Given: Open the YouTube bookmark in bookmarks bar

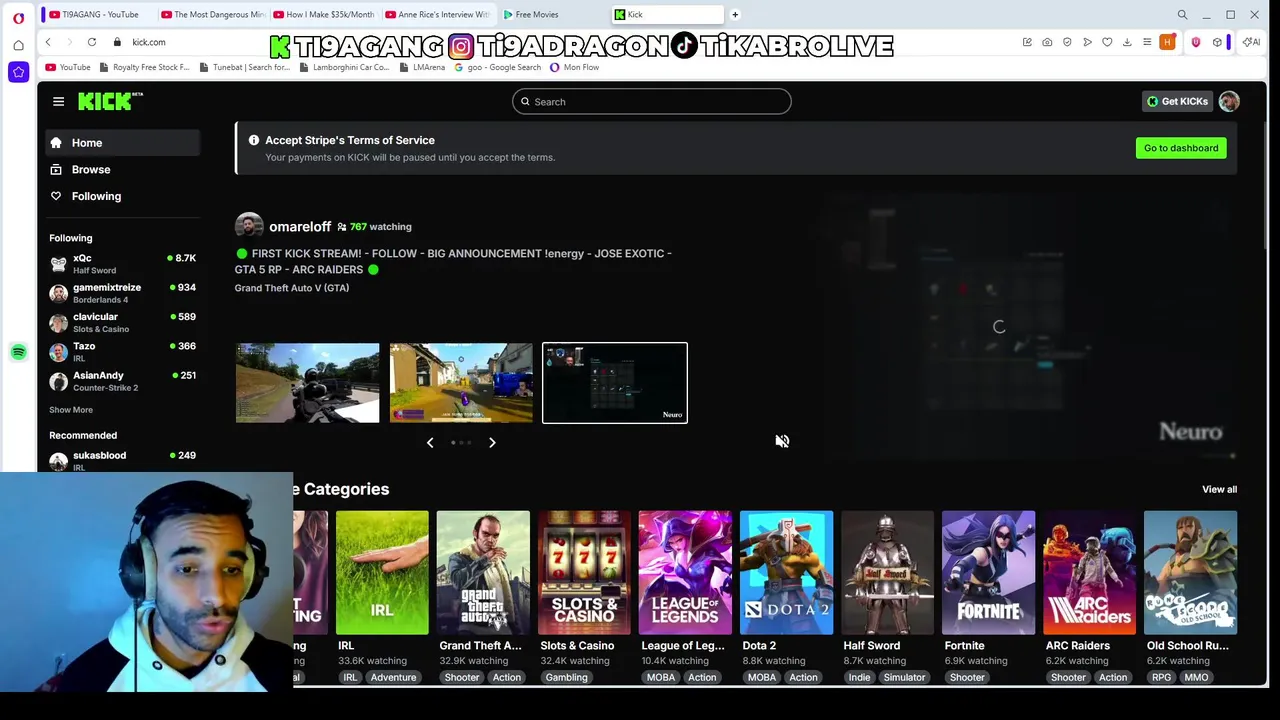Looking at the screenshot, I should pos(68,67).
